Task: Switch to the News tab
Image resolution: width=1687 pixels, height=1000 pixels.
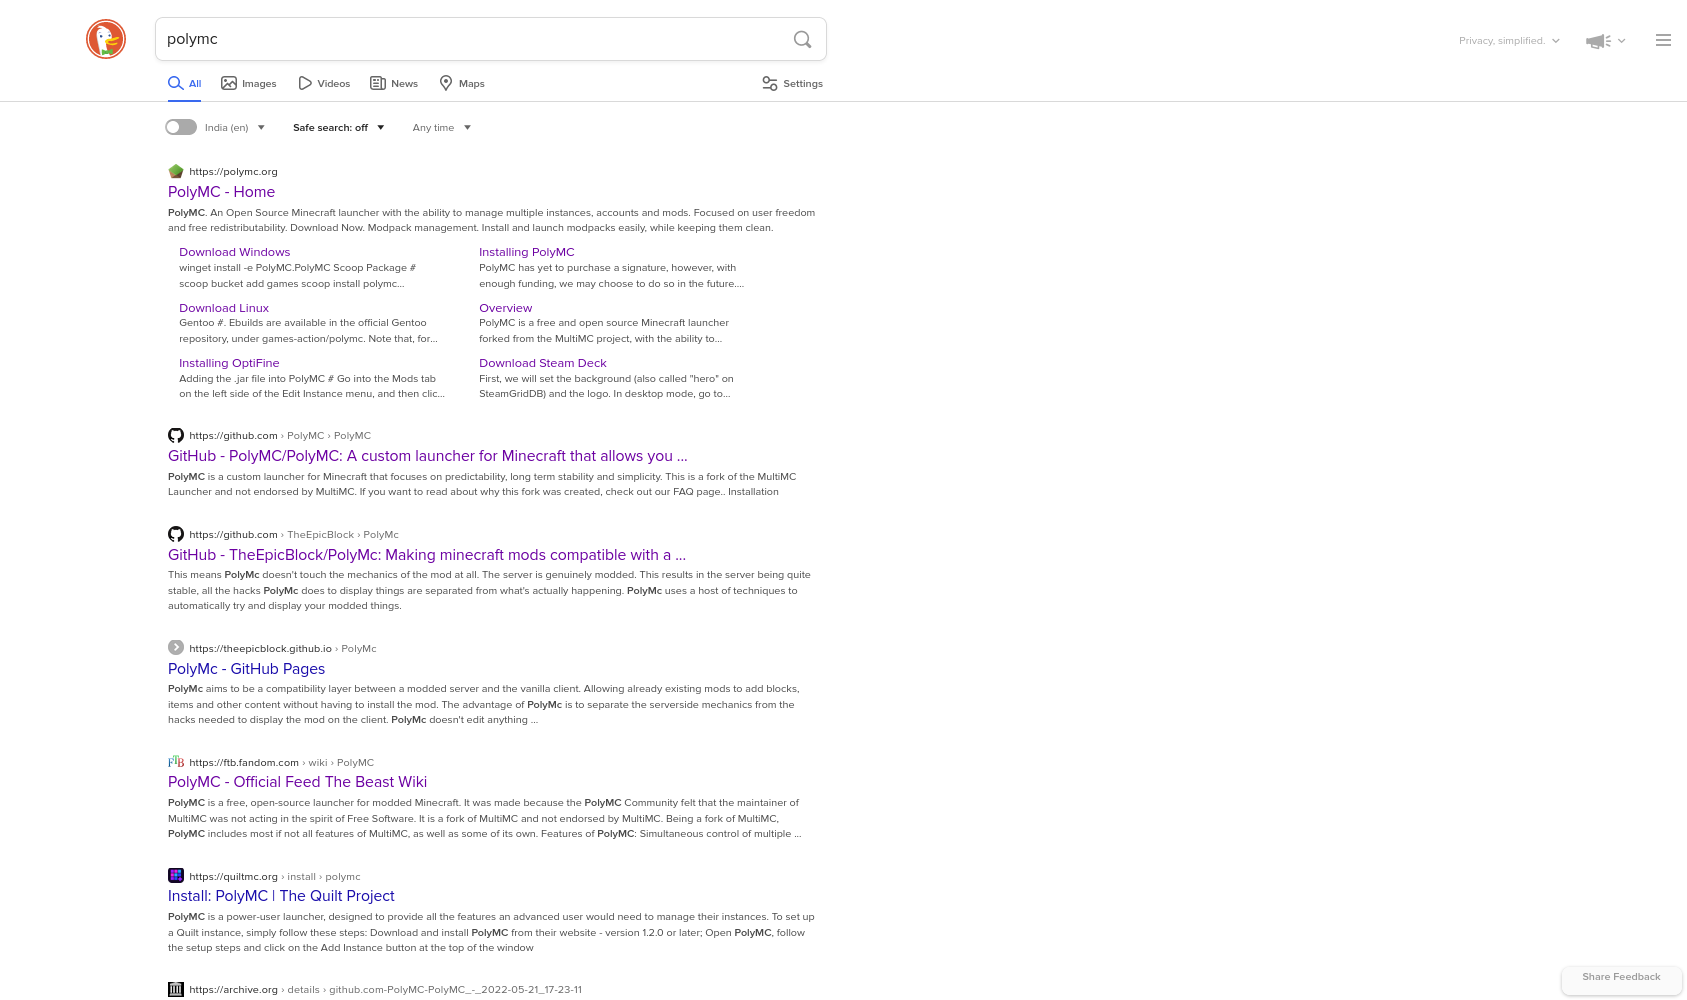Action: tap(394, 84)
